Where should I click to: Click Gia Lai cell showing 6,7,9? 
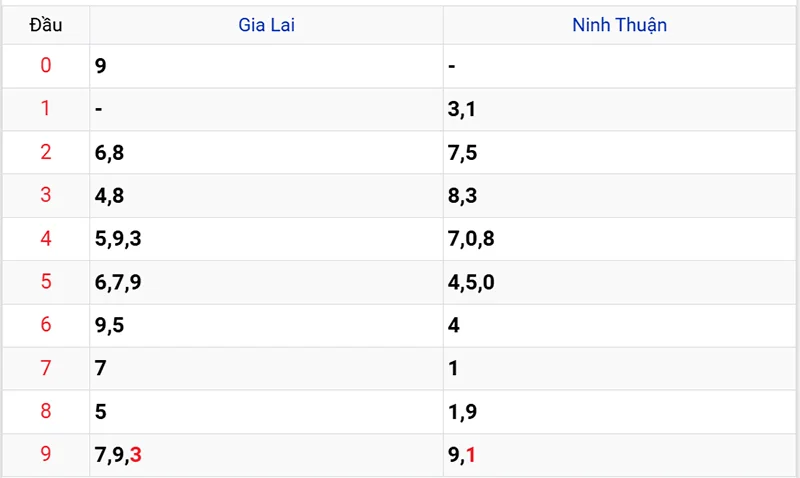(x=118, y=282)
